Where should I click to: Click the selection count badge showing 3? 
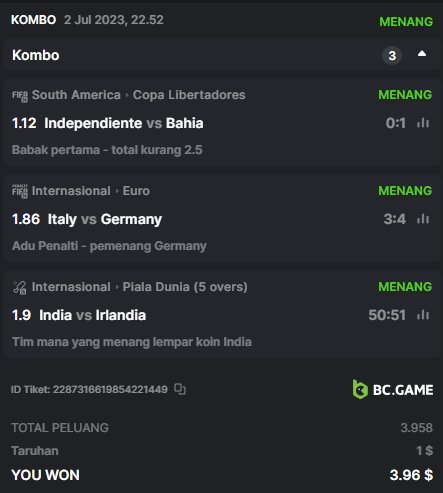(x=392, y=55)
